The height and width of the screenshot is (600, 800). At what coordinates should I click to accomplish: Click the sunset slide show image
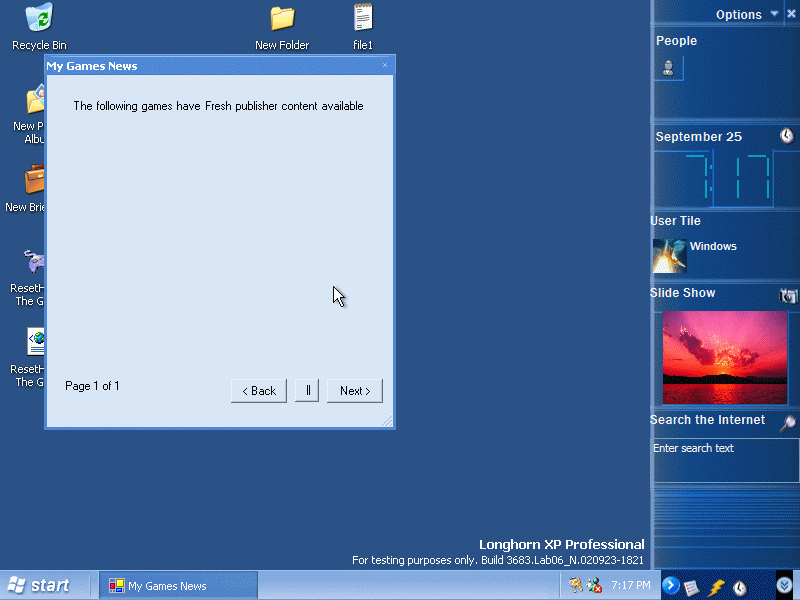[x=724, y=357]
